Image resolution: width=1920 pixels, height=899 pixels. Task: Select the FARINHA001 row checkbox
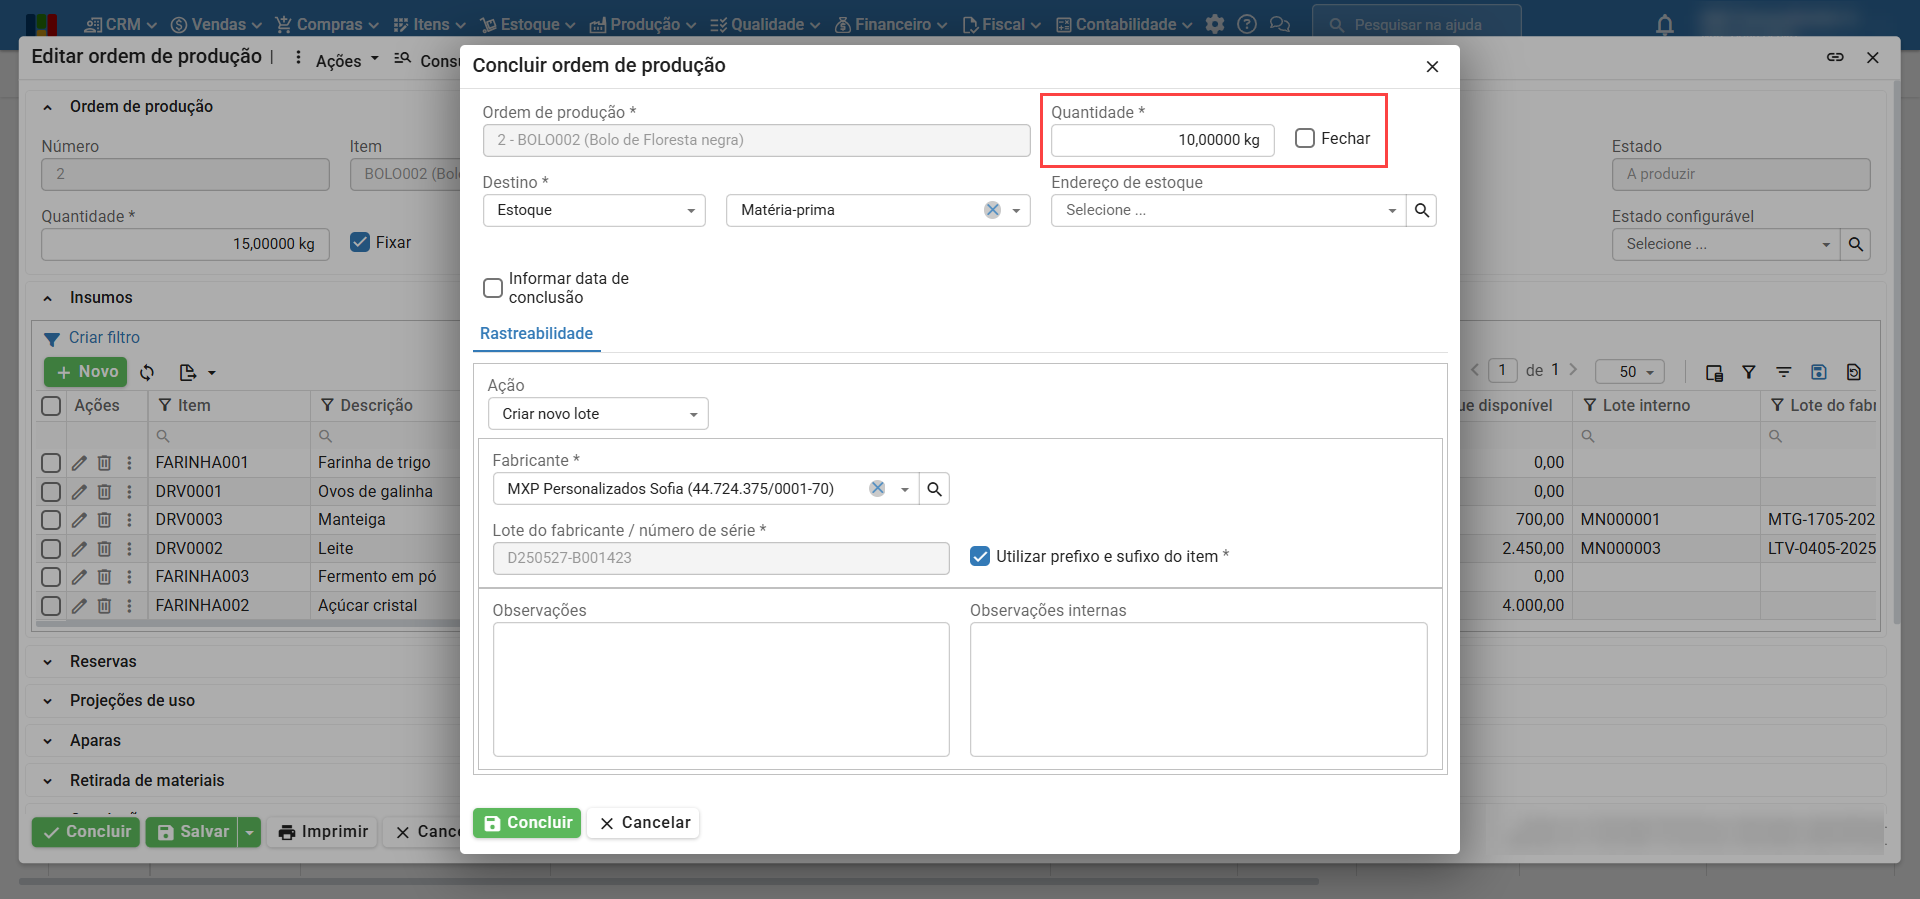click(x=51, y=463)
